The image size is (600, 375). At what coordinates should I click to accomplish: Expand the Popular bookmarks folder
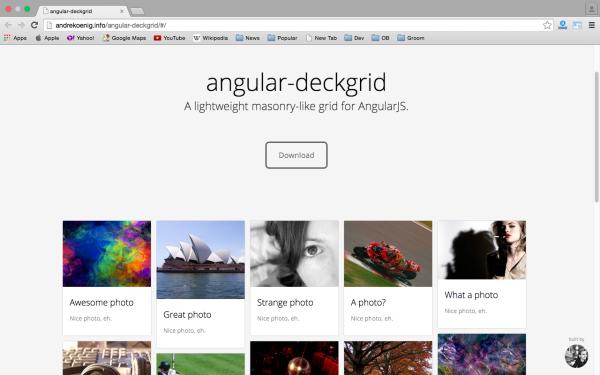click(282, 38)
